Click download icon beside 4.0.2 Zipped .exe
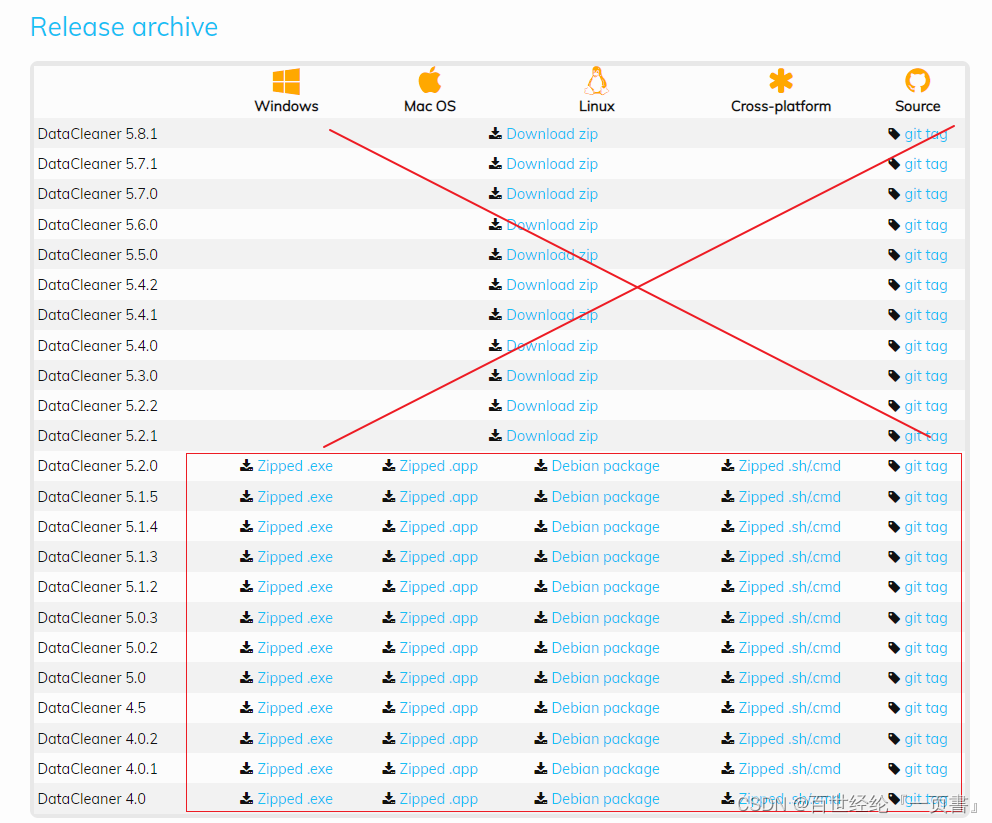Image resolution: width=992 pixels, height=823 pixels. pos(247,738)
